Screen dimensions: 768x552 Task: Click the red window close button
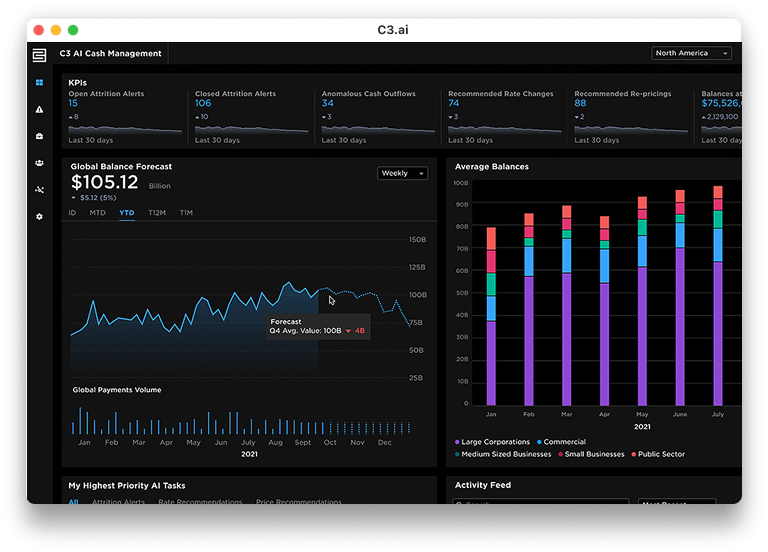coord(39,30)
